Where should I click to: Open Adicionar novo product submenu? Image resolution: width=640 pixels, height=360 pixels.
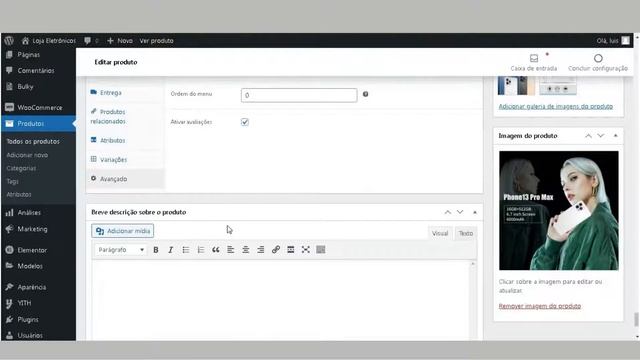[27, 155]
